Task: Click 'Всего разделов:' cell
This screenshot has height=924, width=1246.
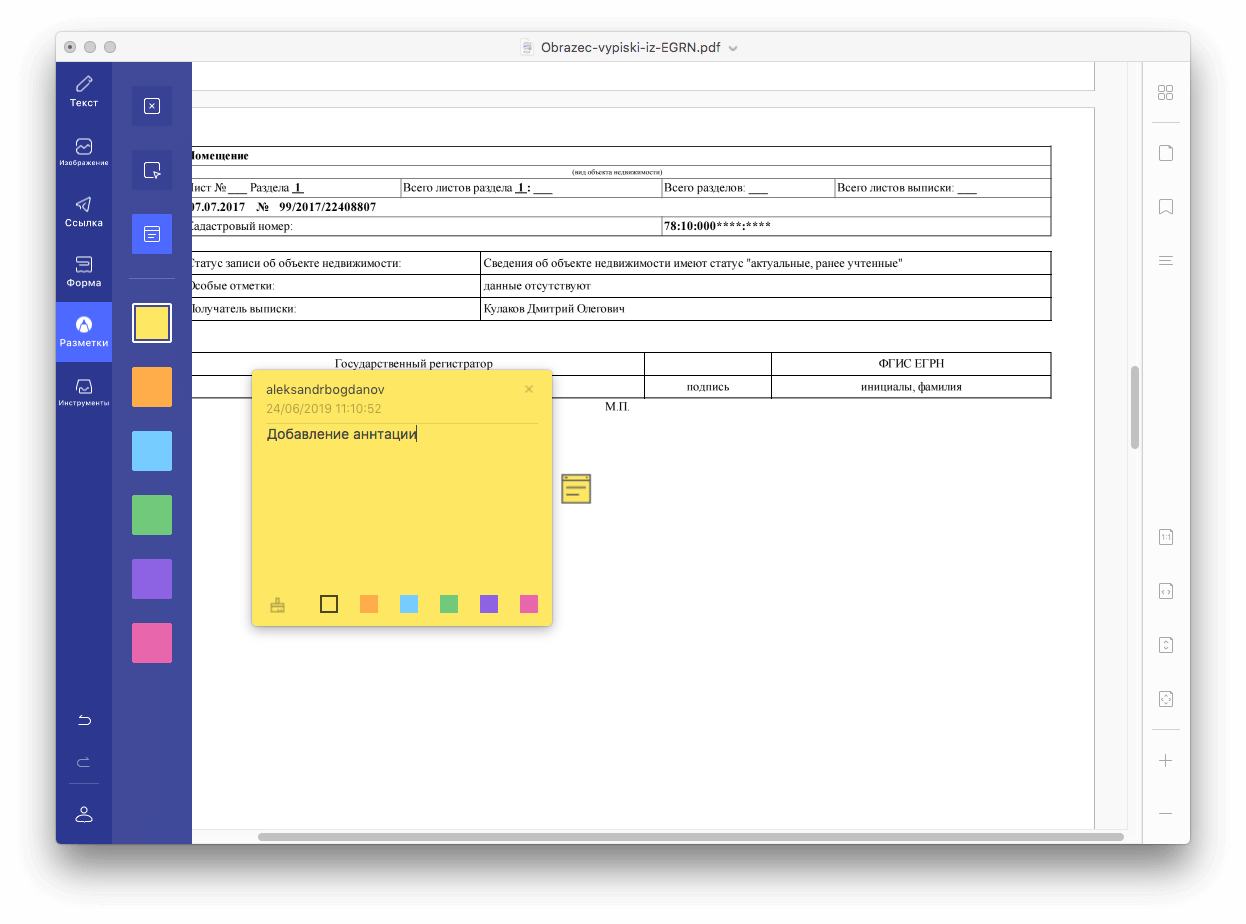Action: [748, 187]
